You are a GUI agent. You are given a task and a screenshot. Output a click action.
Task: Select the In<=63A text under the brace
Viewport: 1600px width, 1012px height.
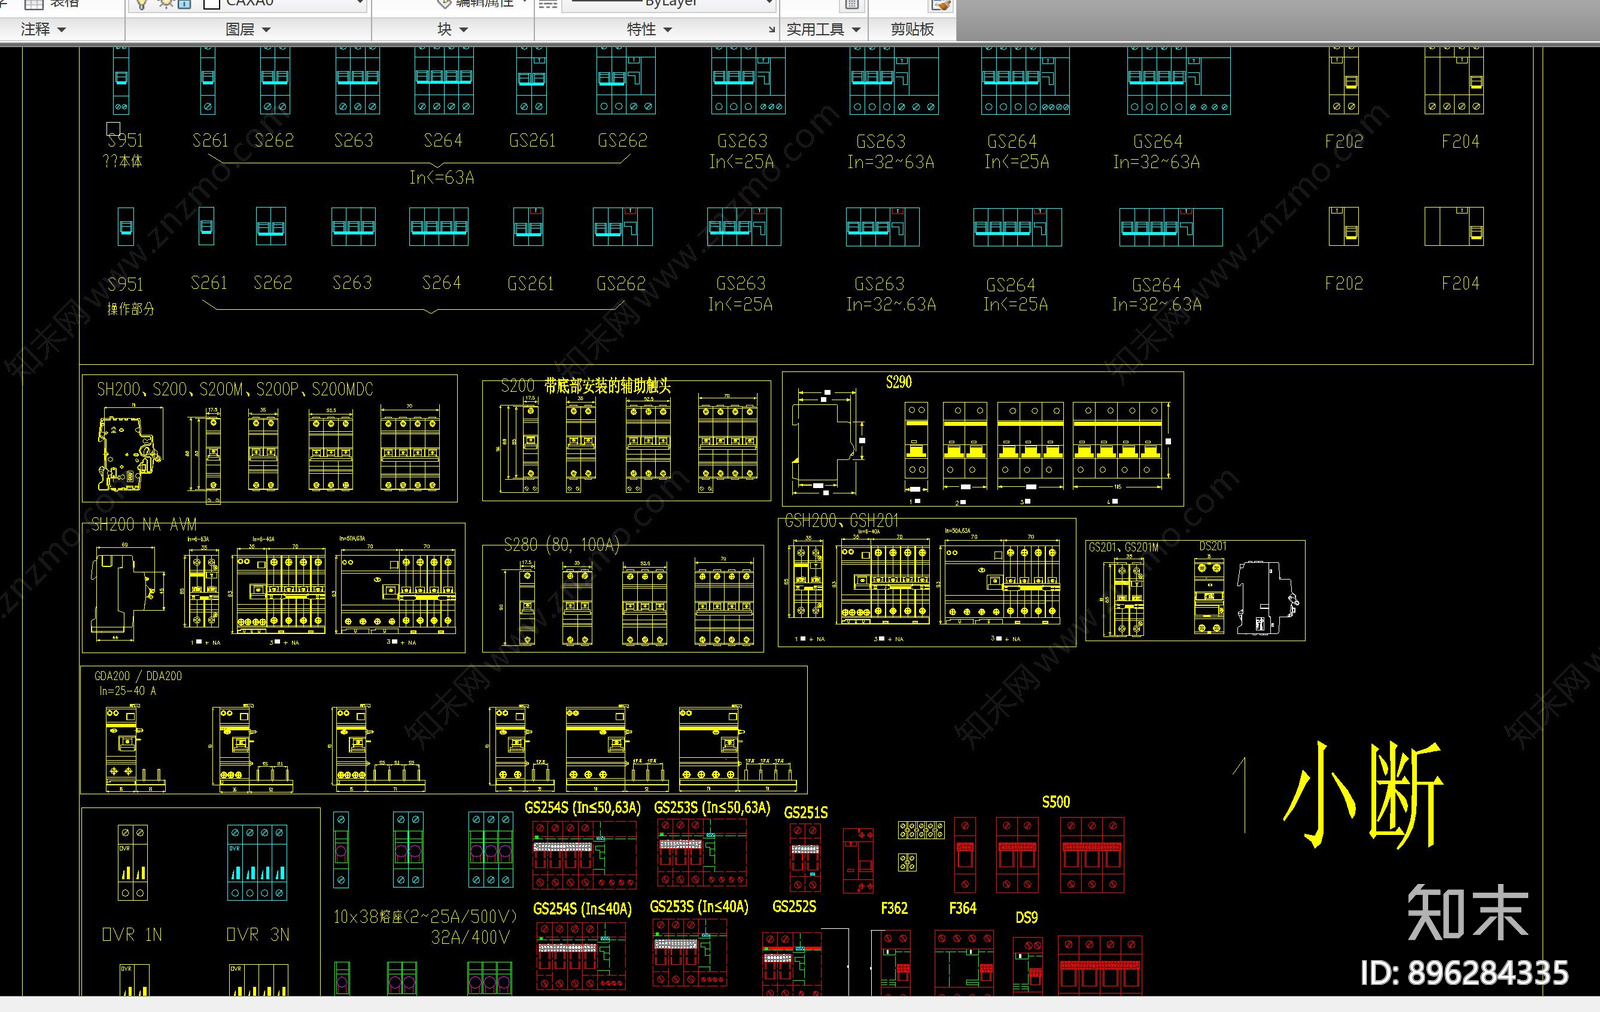coord(442,177)
